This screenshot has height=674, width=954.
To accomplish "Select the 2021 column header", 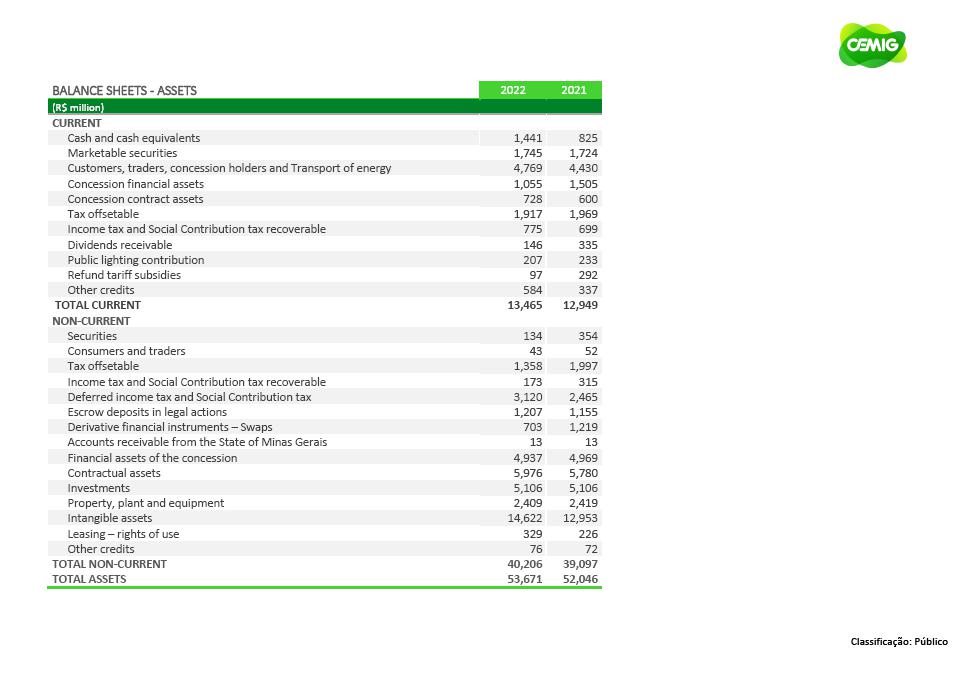I will point(573,90).
